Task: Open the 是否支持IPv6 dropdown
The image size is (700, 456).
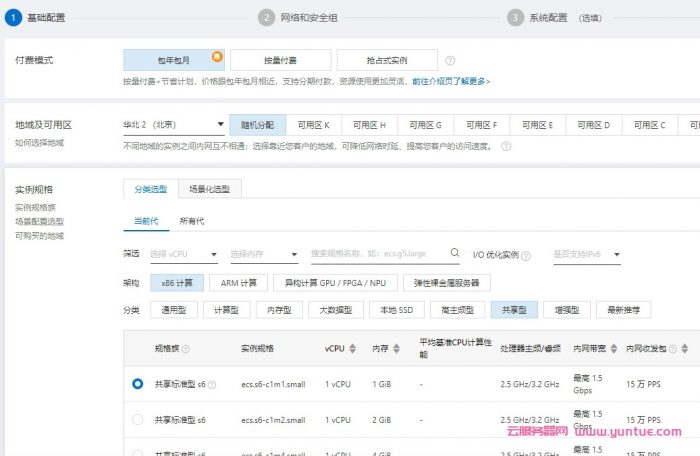Action: pyautogui.click(x=587, y=255)
